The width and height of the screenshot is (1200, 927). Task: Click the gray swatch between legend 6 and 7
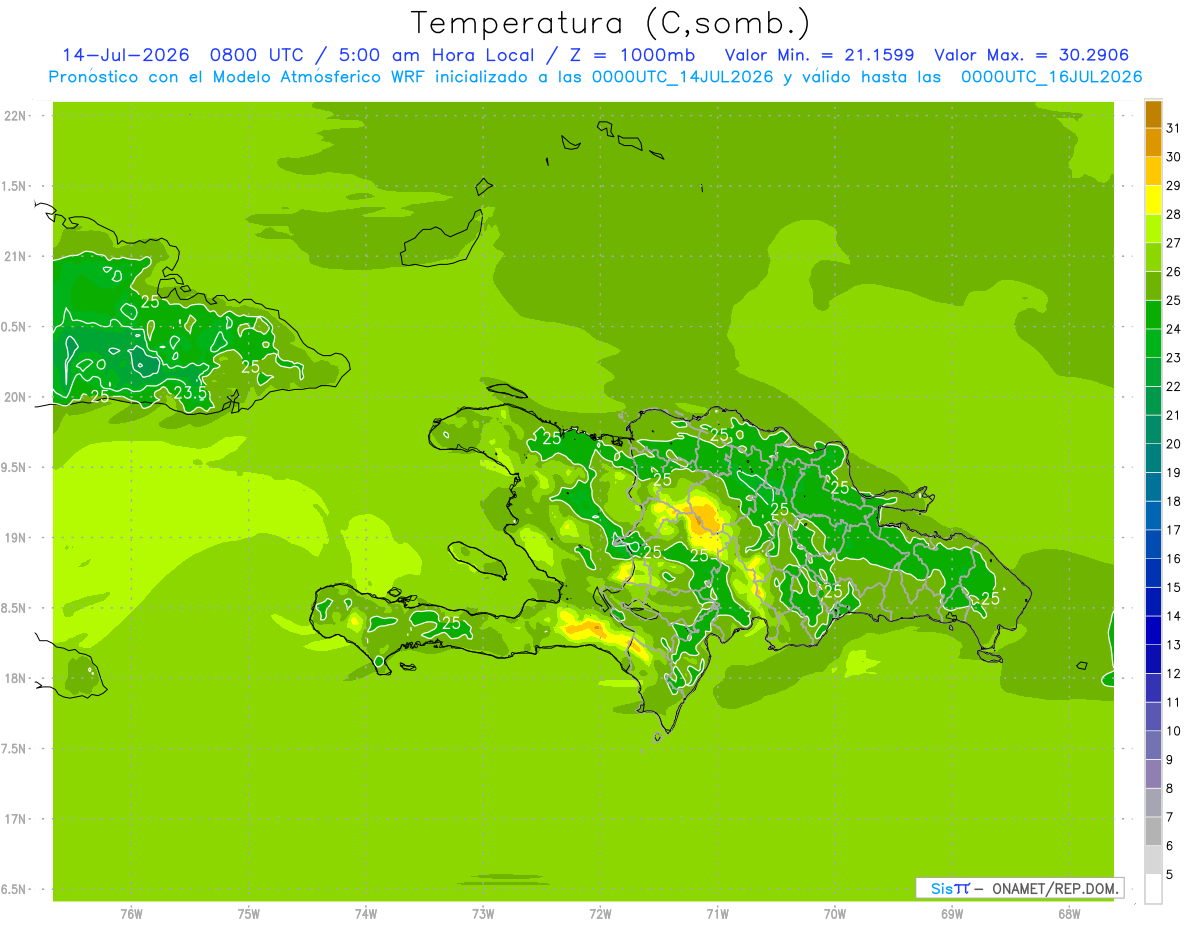[1153, 832]
